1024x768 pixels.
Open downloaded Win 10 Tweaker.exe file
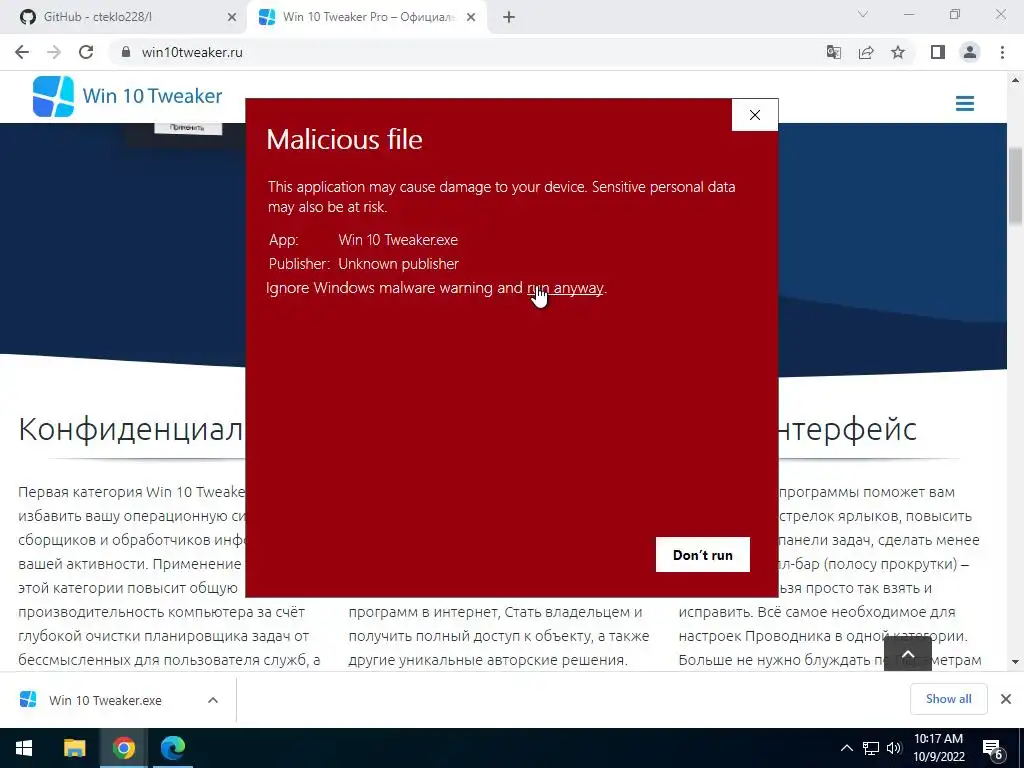coord(106,700)
